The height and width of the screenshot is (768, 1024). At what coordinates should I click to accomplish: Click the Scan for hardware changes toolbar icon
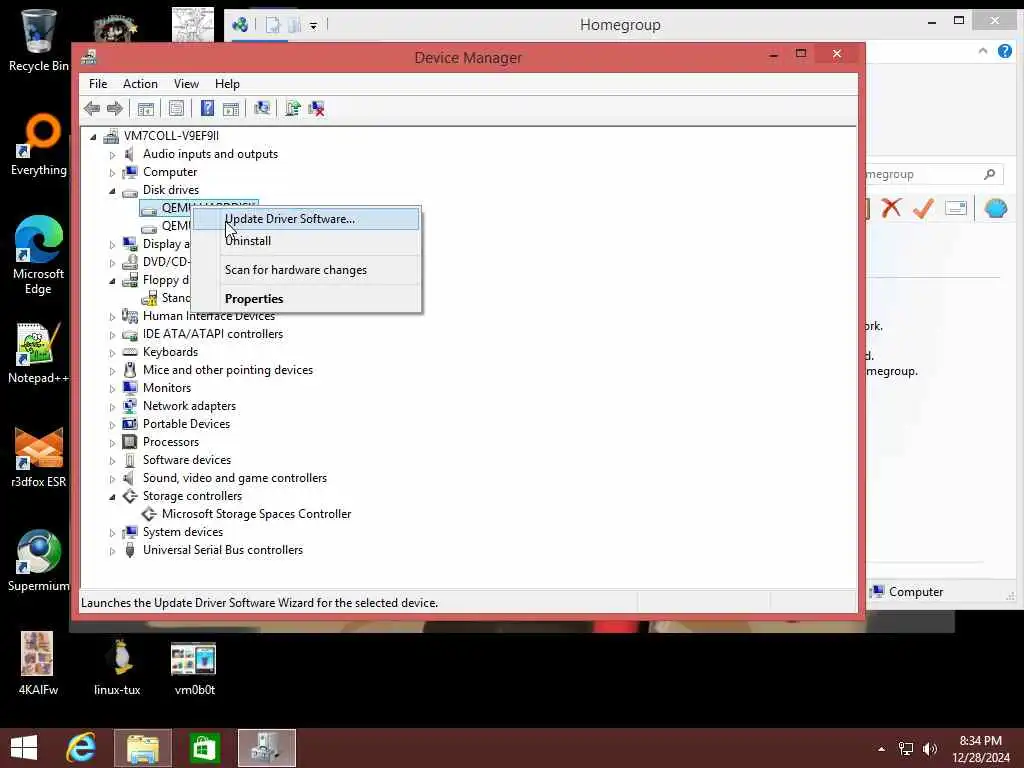click(x=262, y=108)
